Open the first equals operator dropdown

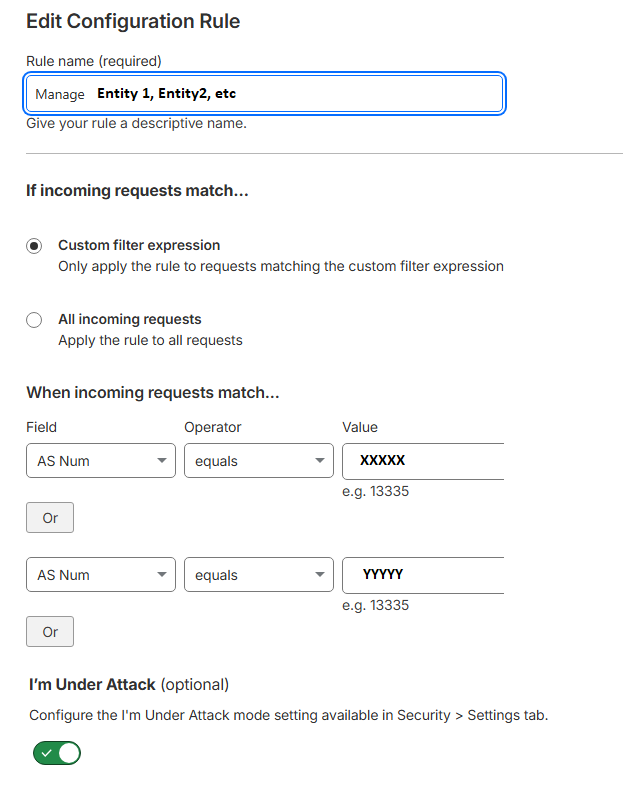pyautogui.click(x=258, y=461)
